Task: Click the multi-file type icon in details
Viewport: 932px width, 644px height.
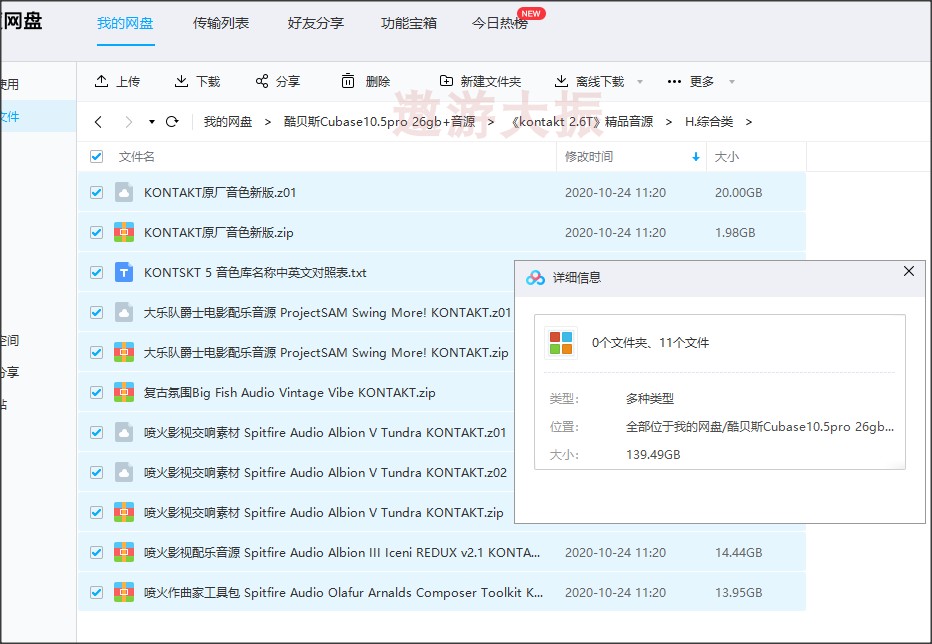Action: click(561, 343)
